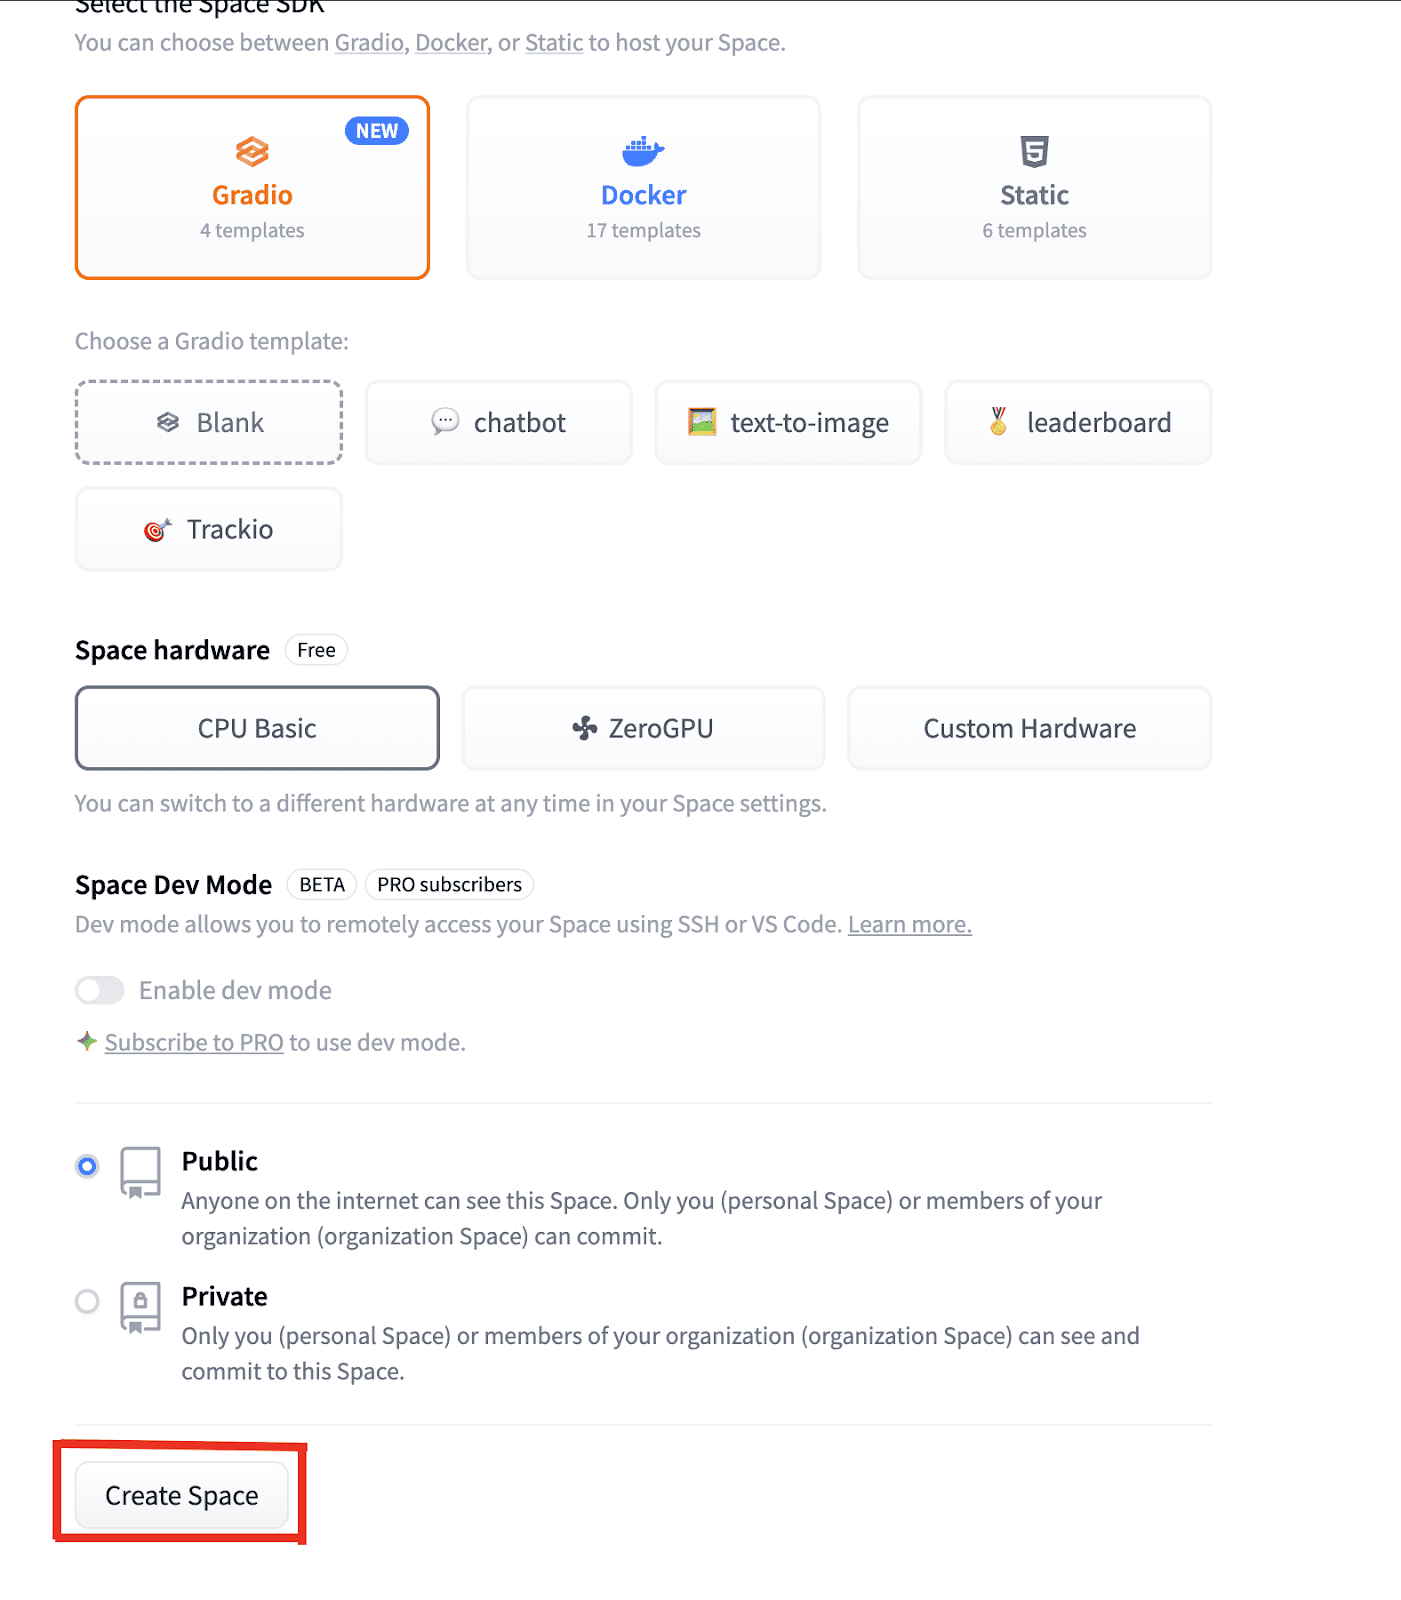This screenshot has height=1600, width=1401.
Task: Click the ZeroGPU fan icon
Action: (x=585, y=728)
